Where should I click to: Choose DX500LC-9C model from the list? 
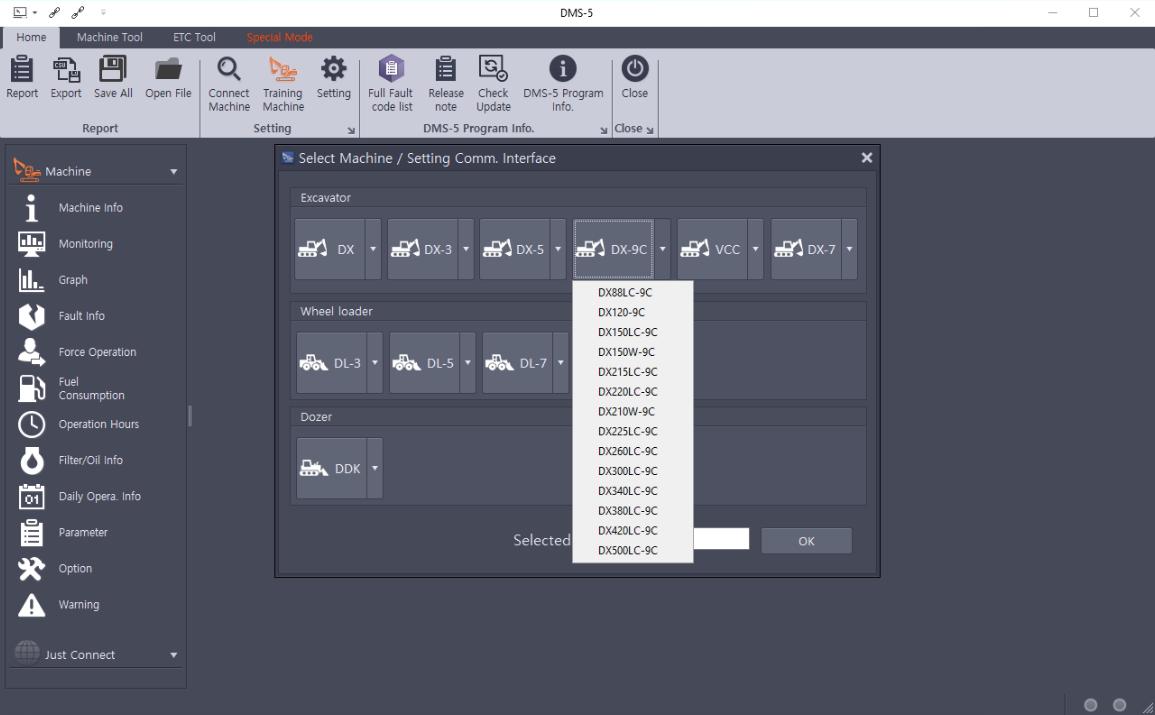click(627, 550)
